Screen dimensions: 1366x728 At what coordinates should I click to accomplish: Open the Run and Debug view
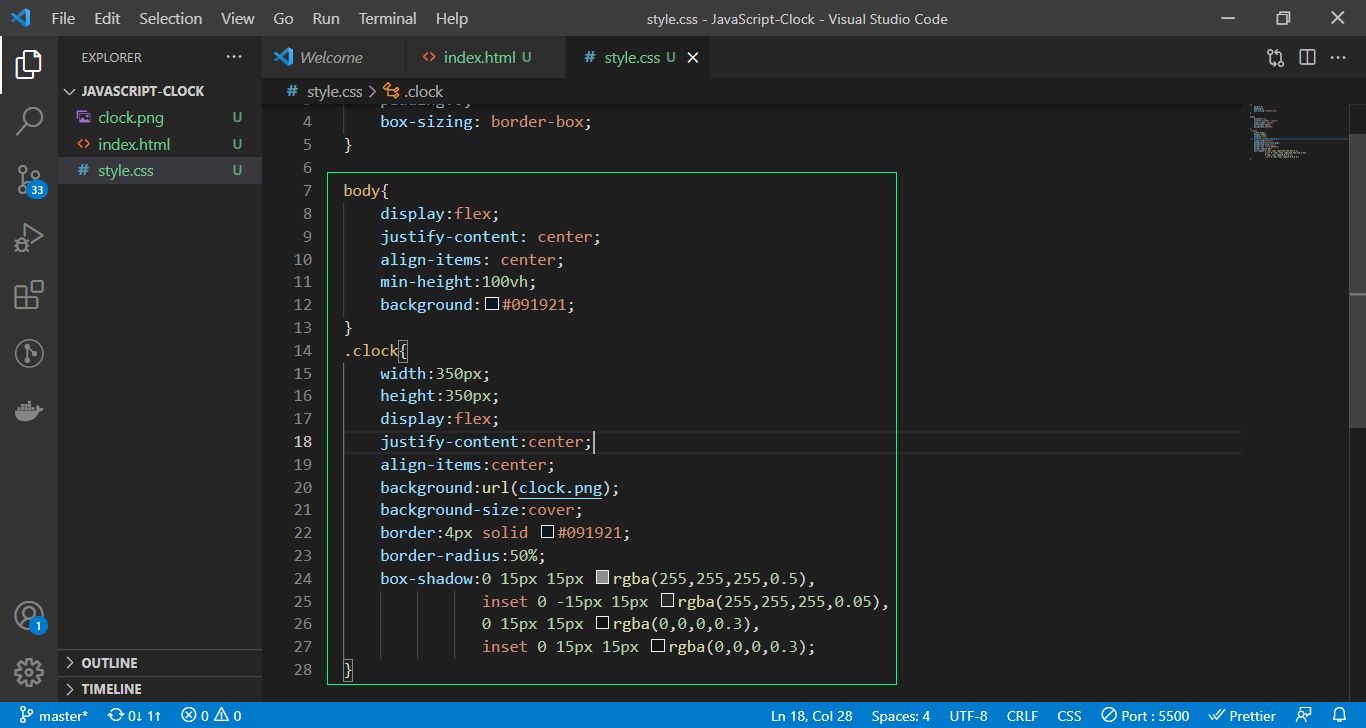tap(29, 238)
